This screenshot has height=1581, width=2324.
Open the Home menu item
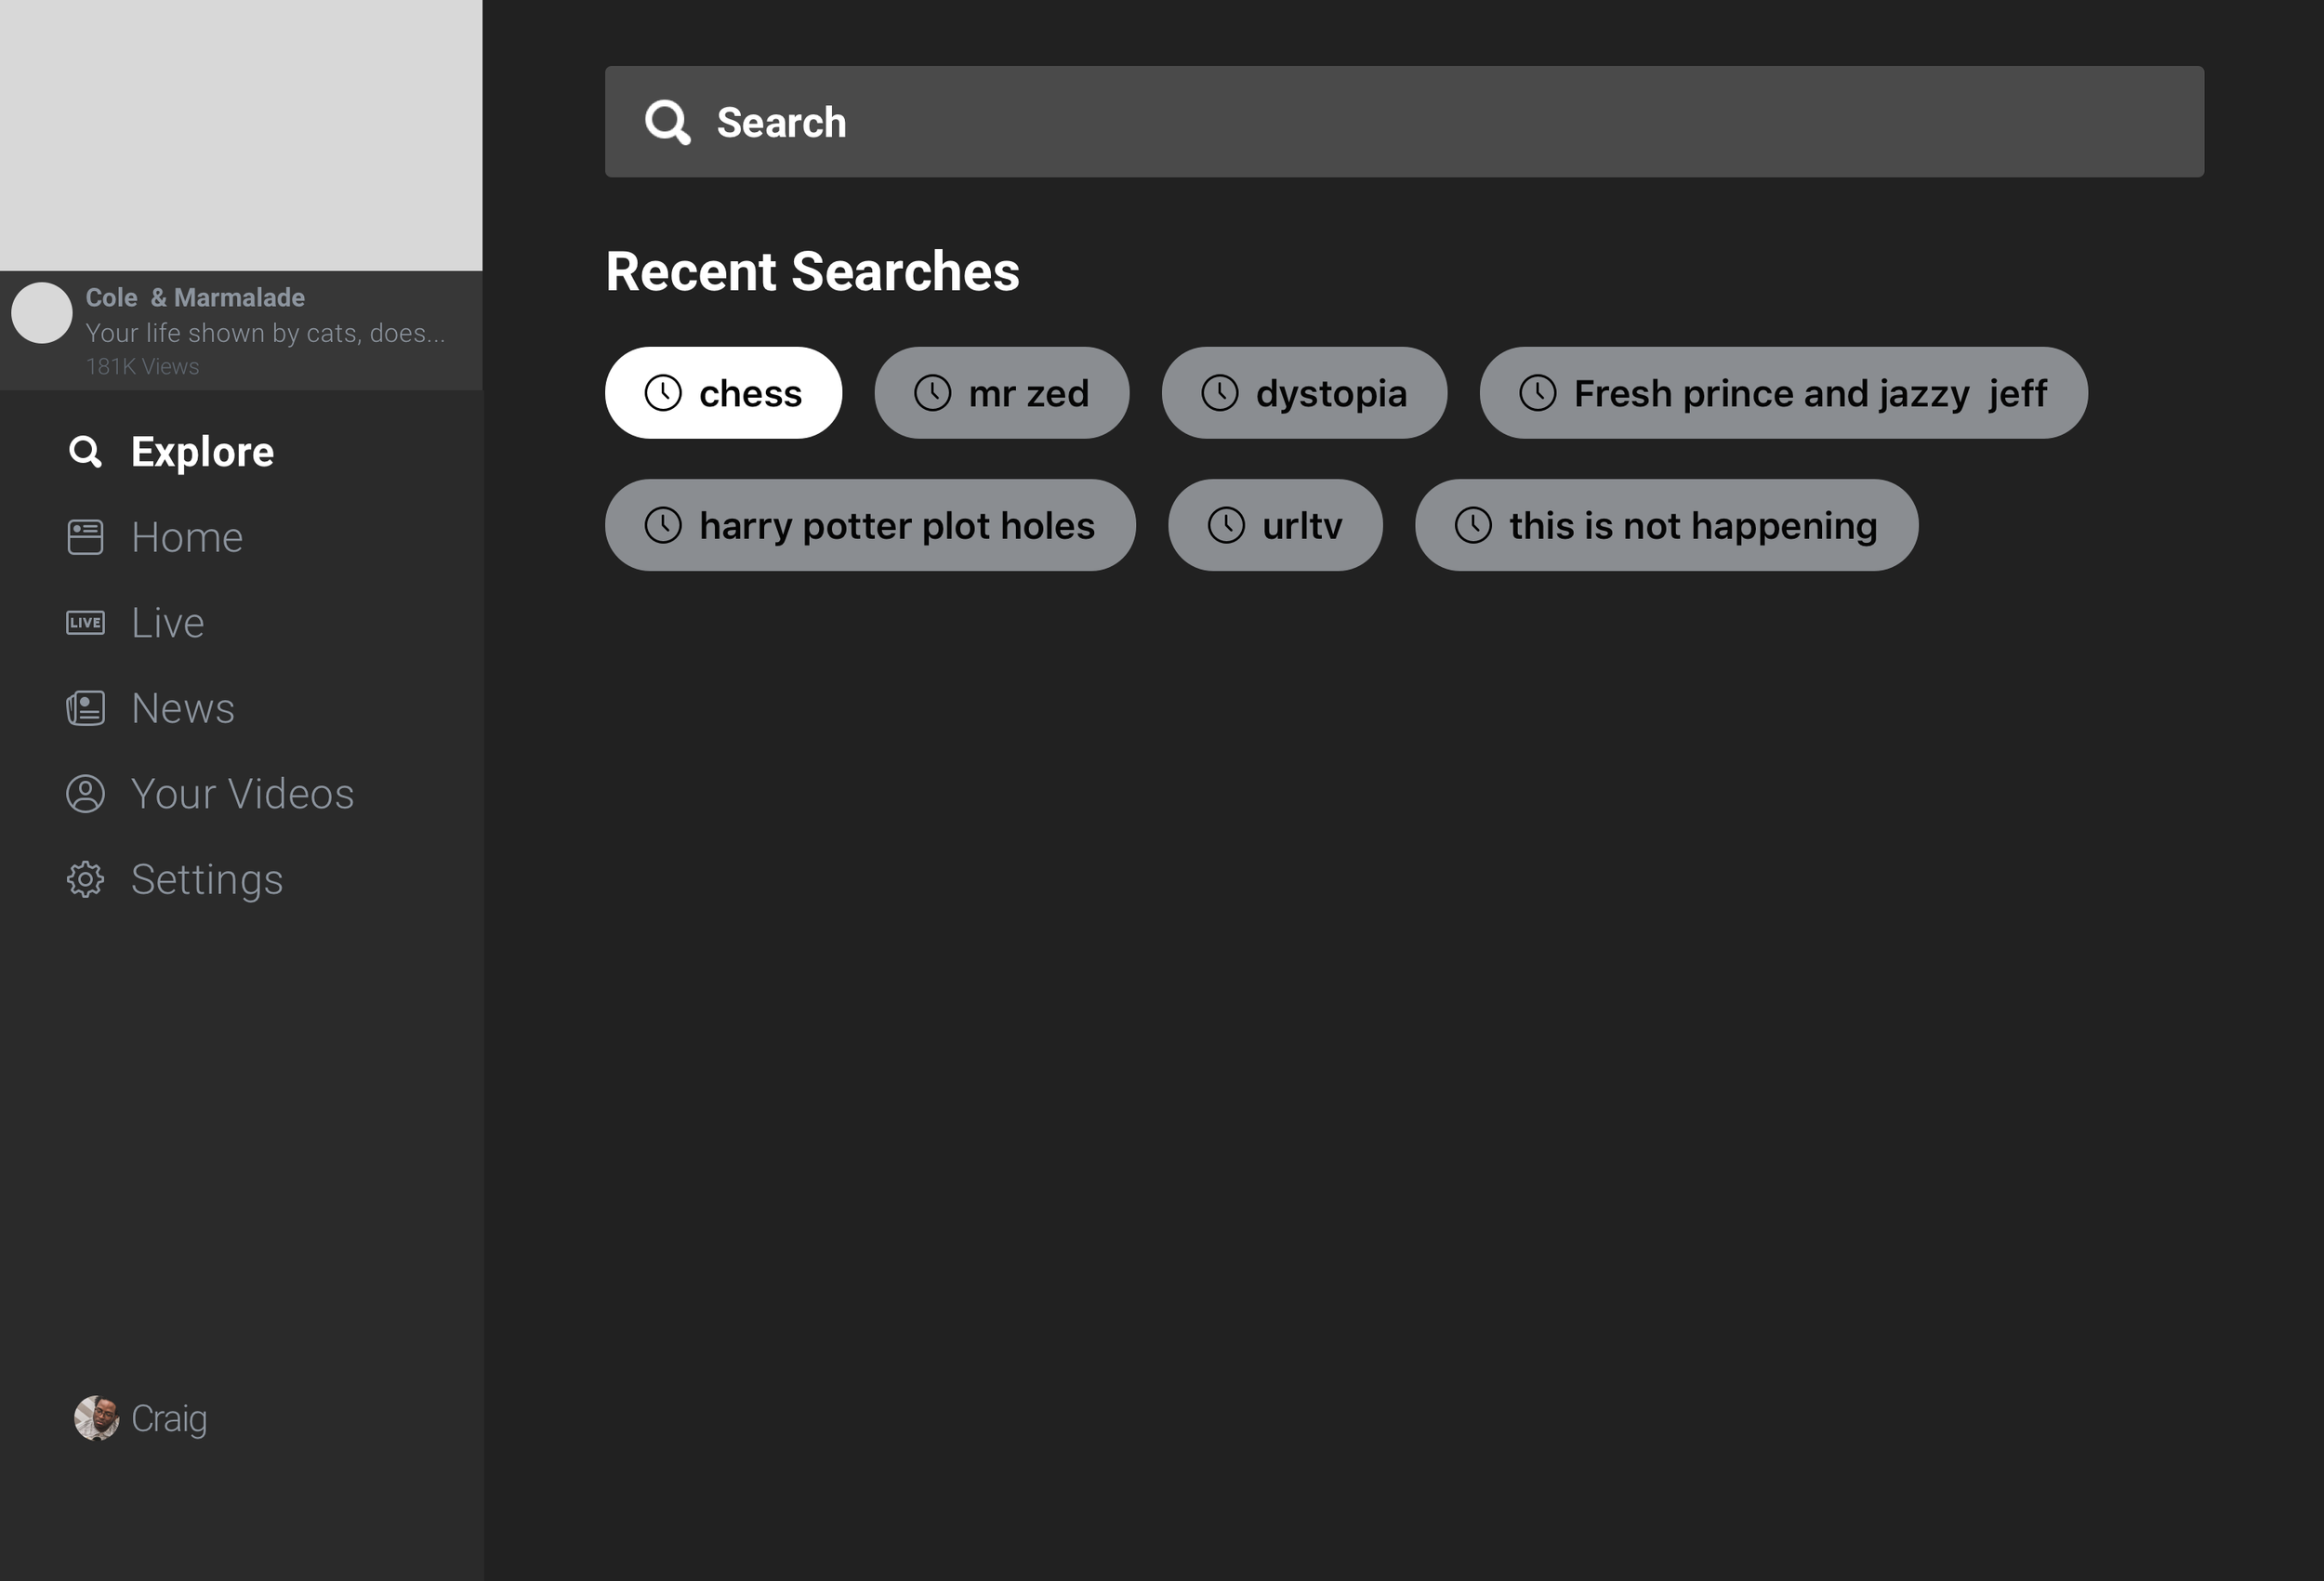click(187, 537)
